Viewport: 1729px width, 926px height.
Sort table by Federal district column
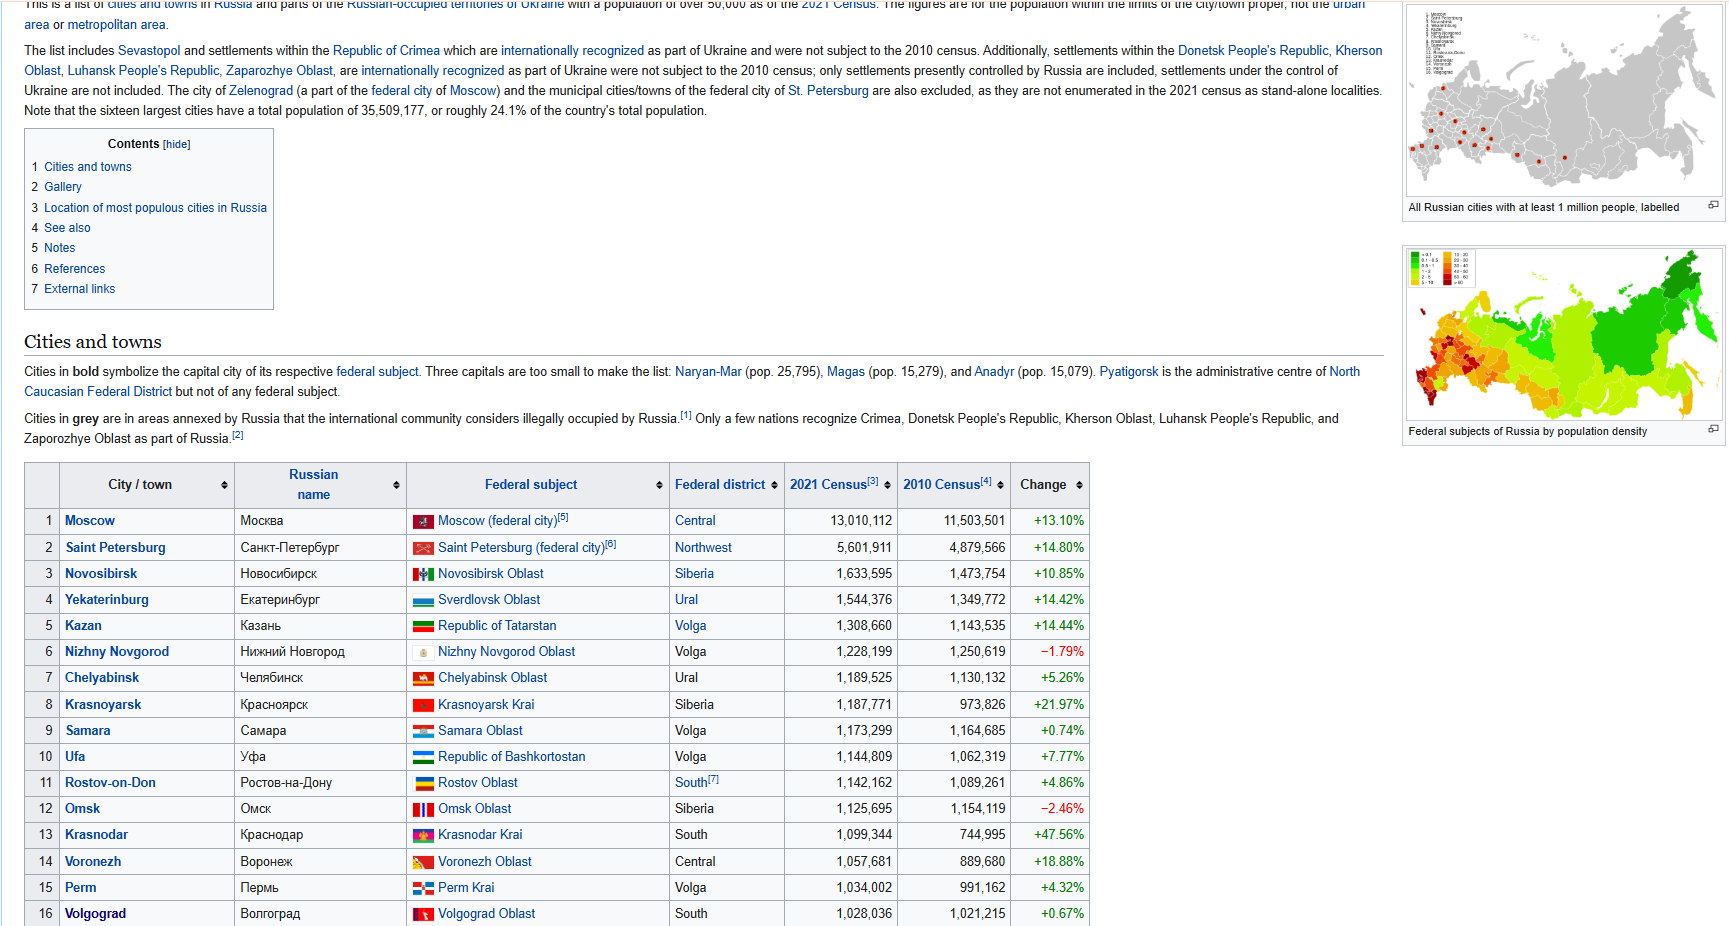(x=774, y=485)
